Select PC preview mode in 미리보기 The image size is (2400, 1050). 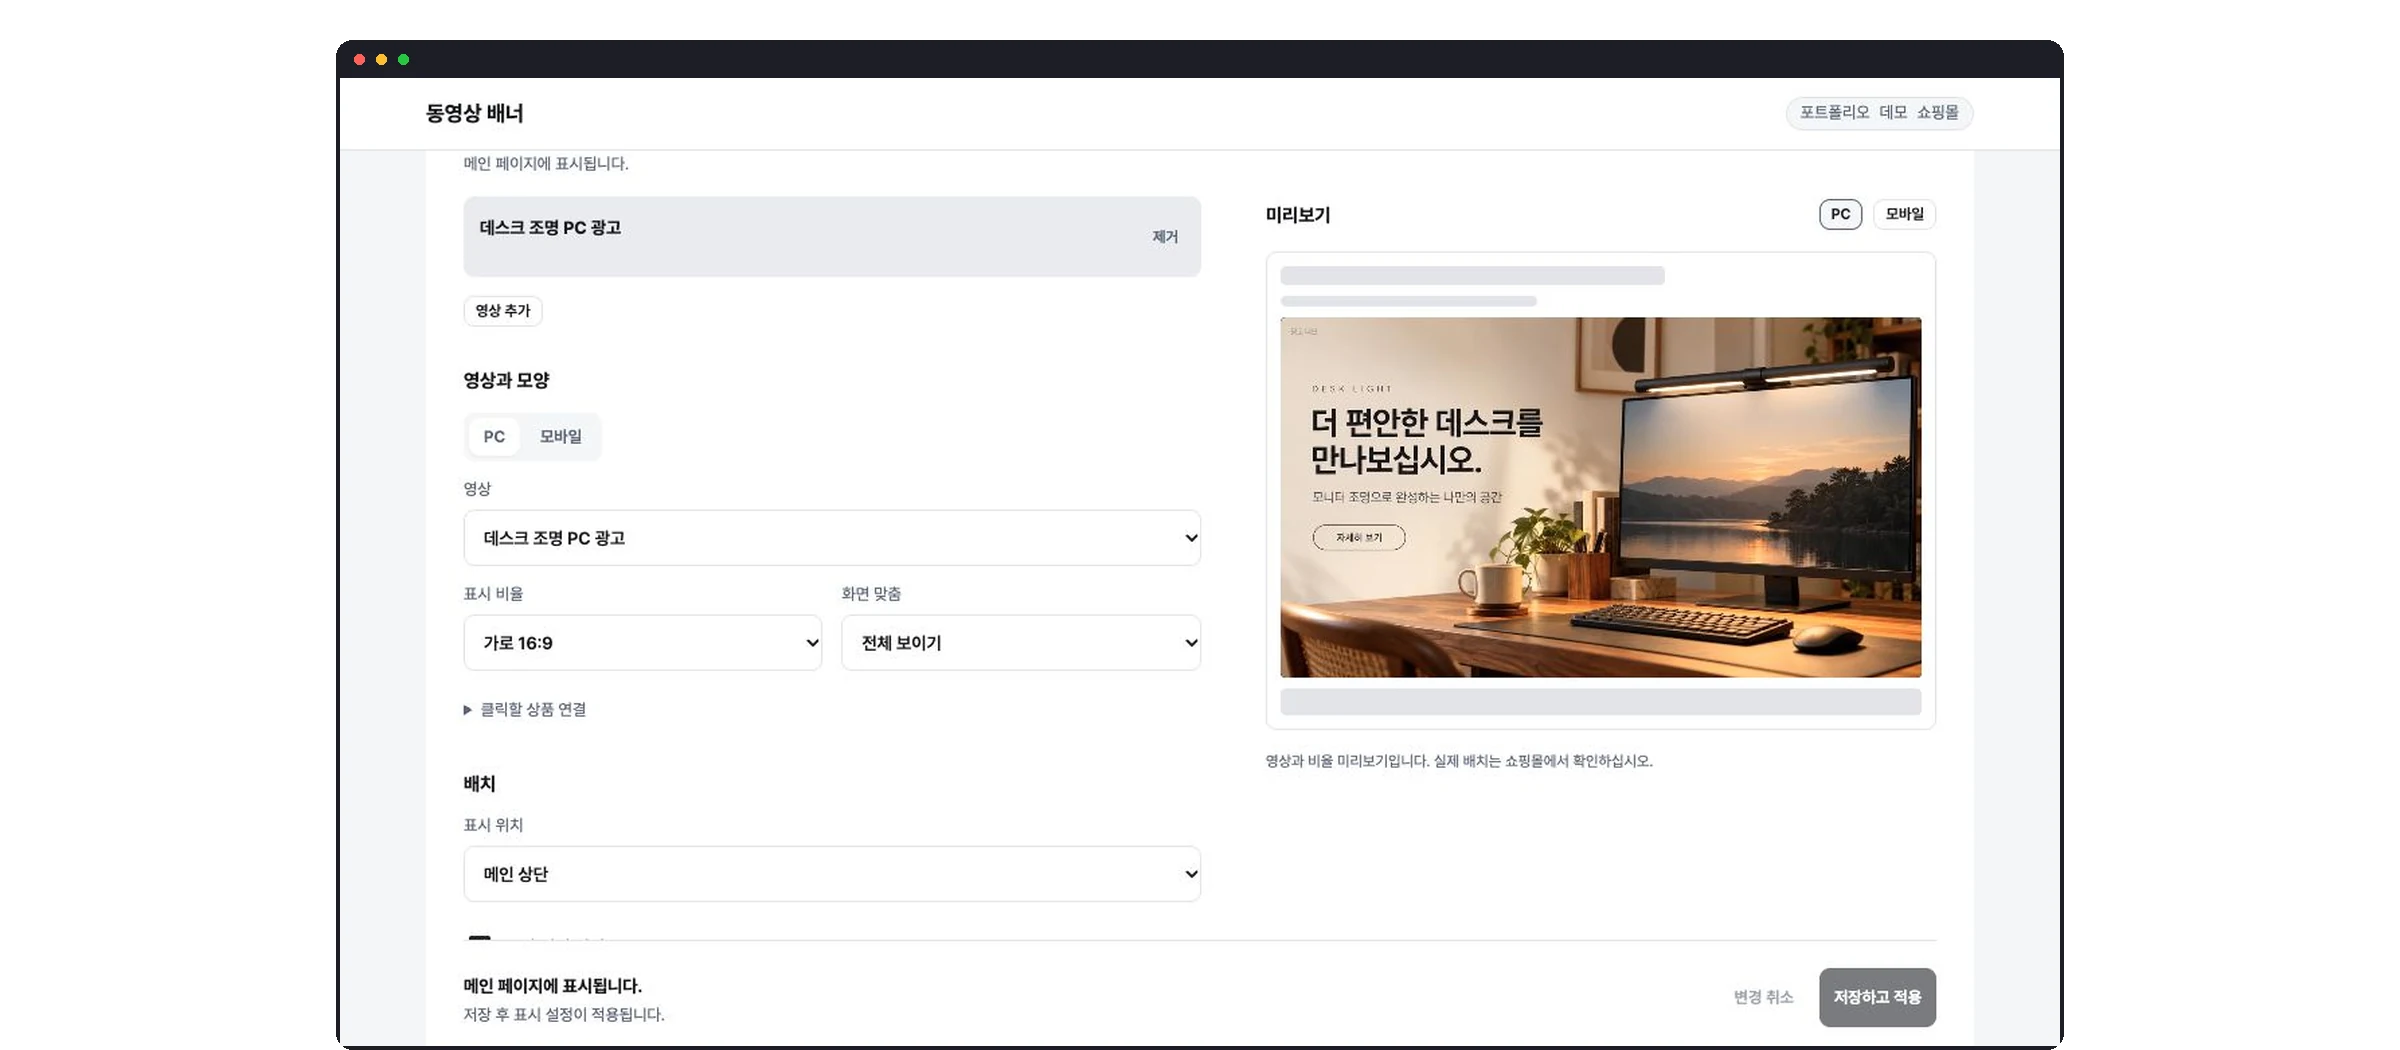[1841, 214]
